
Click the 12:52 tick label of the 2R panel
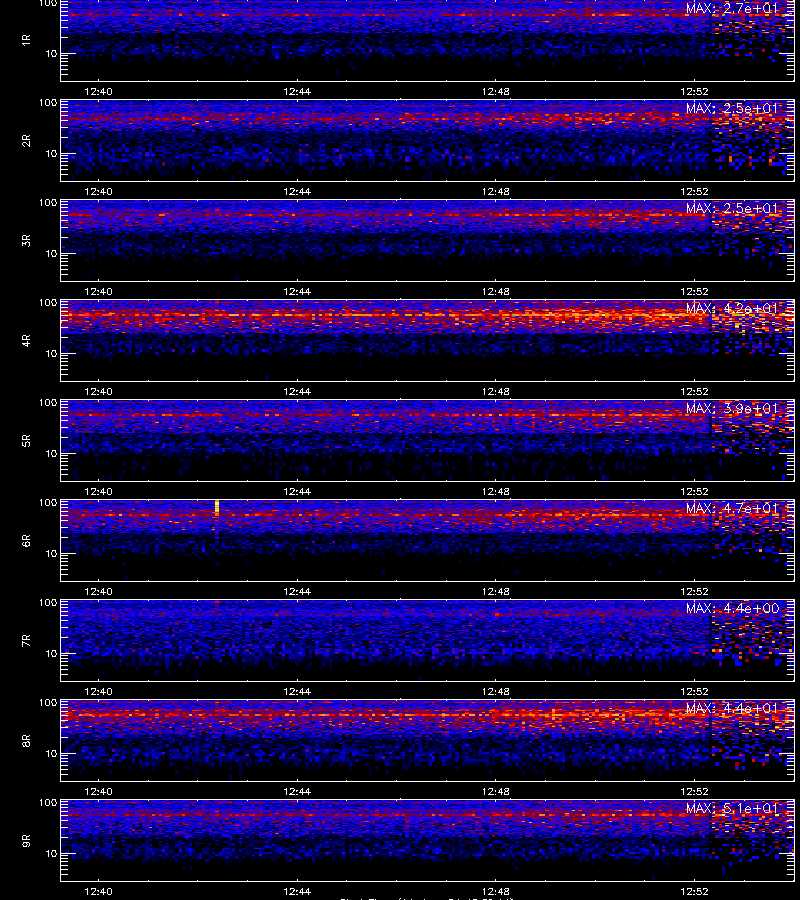[694, 192]
